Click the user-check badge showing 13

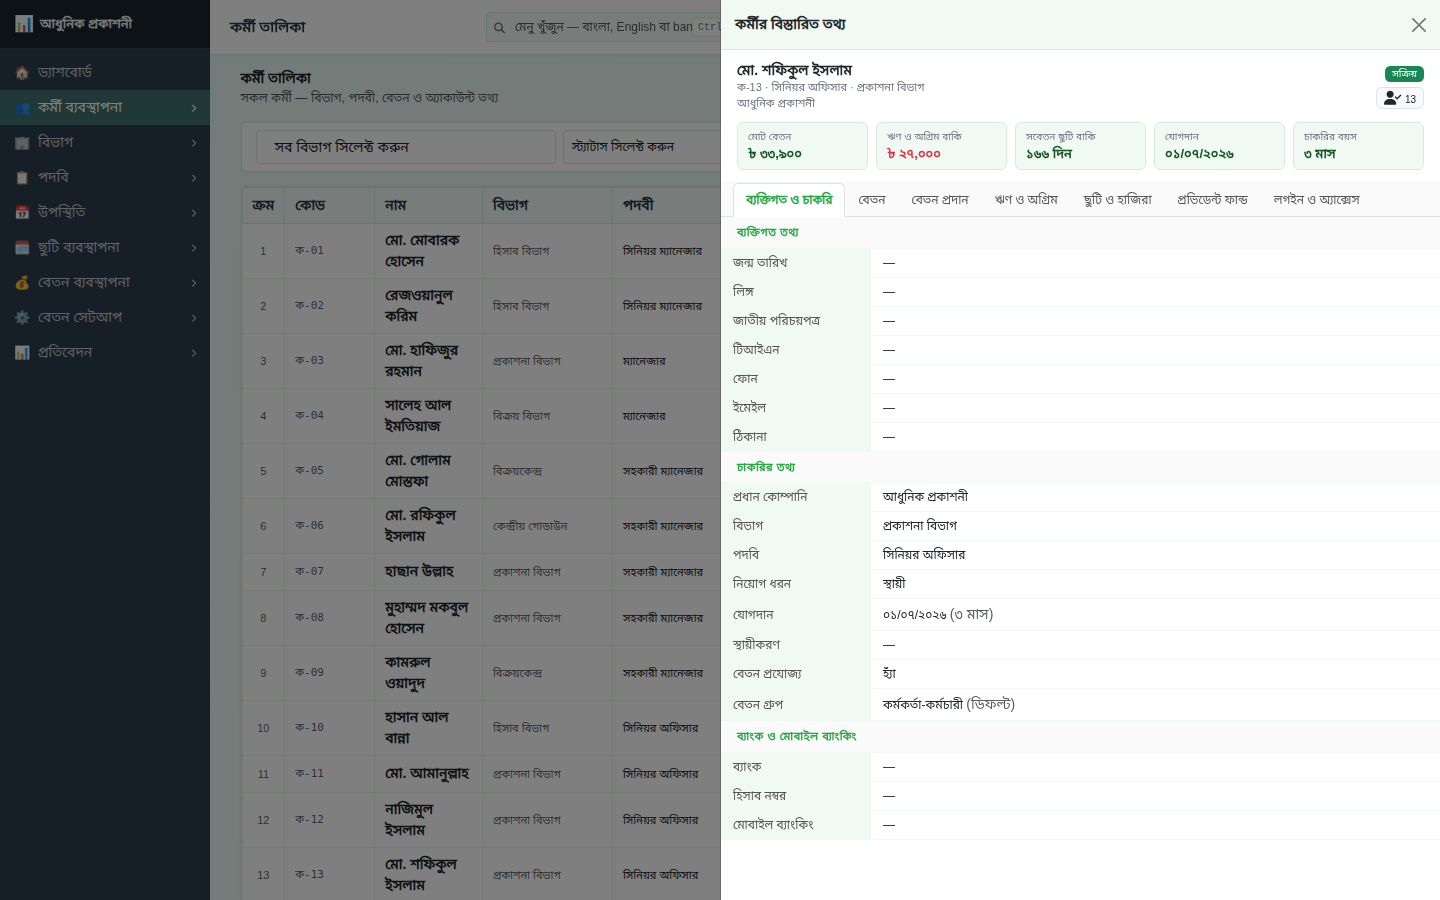[1400, 98]
